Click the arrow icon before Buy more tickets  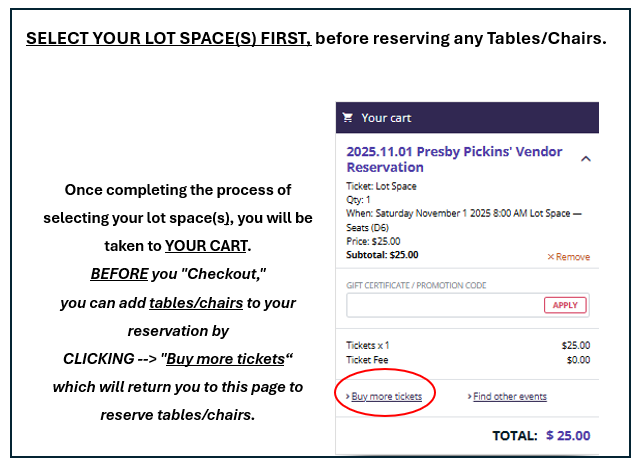click(347, 397)
